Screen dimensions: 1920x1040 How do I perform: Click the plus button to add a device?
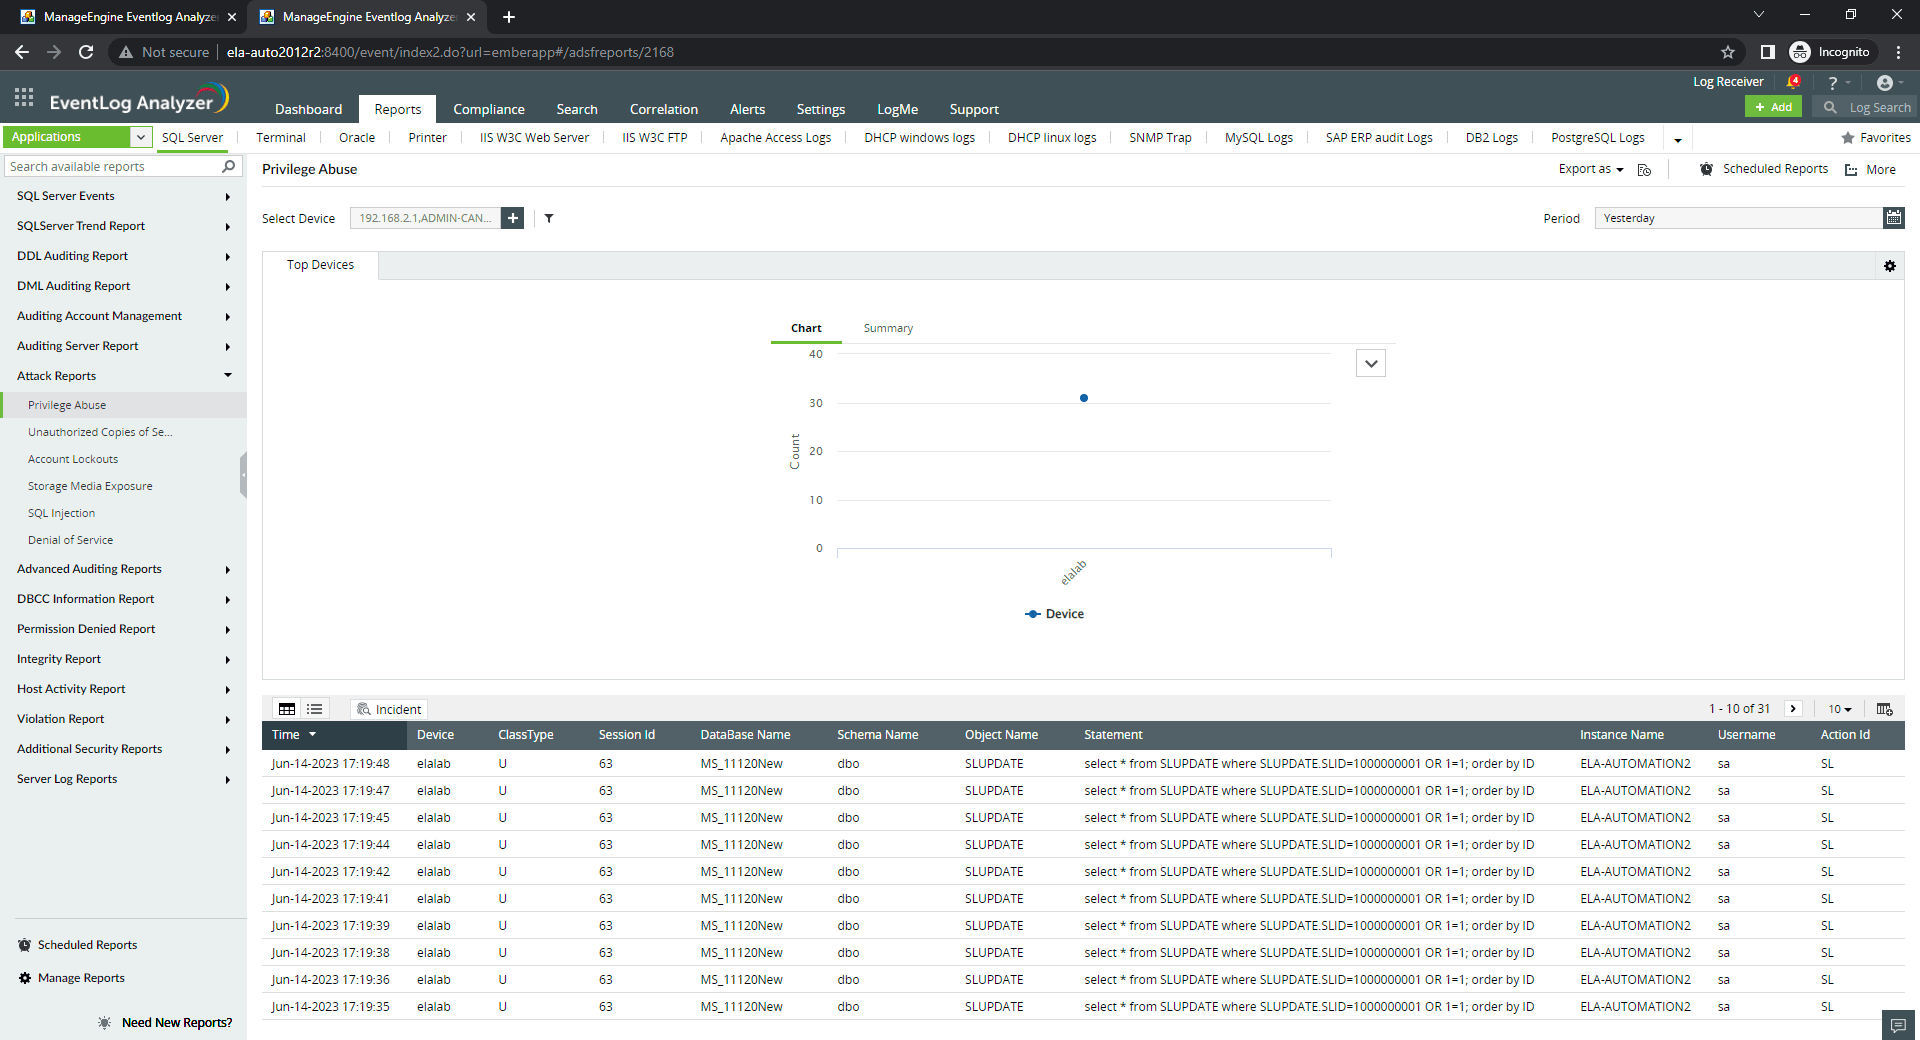click(512, 218)
